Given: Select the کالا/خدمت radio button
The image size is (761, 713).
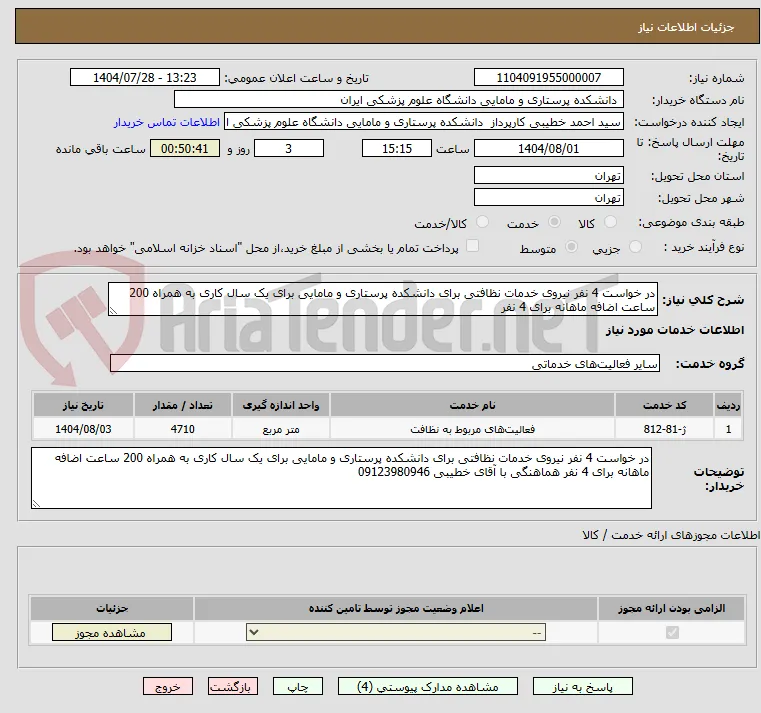Looking at the screenshot, I should coord(482,222).
